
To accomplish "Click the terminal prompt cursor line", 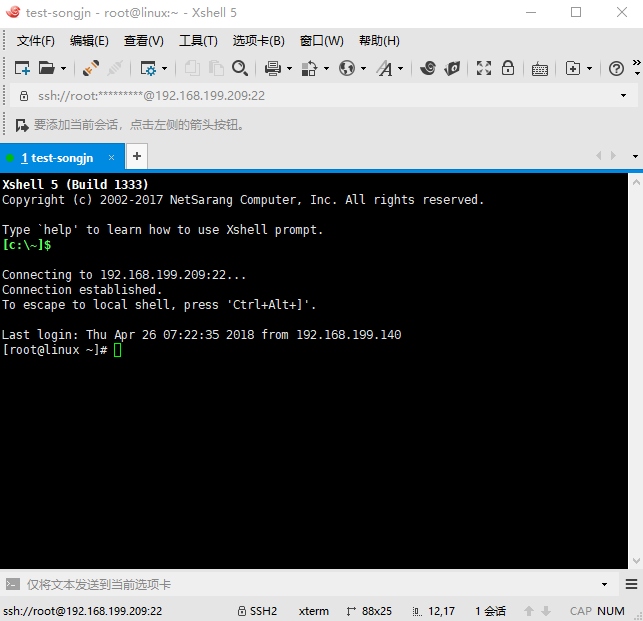I will (x=62, y=350).
